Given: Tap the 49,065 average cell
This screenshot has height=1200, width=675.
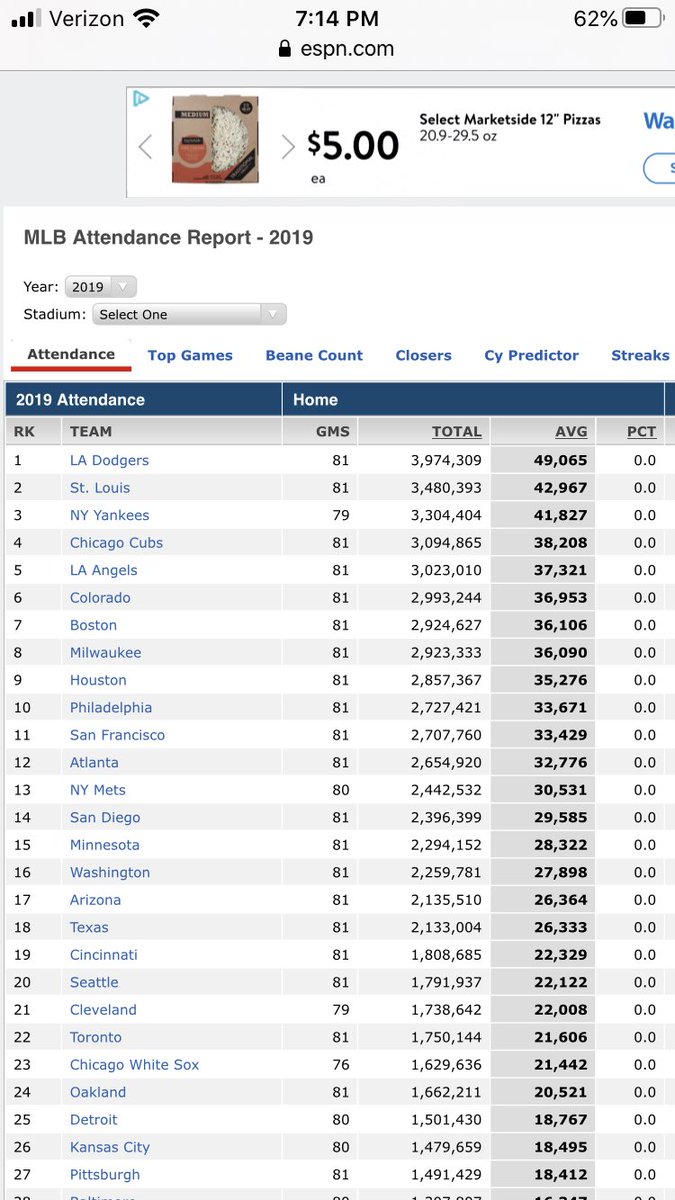Looking at the screenshot, I should point(562,460).
